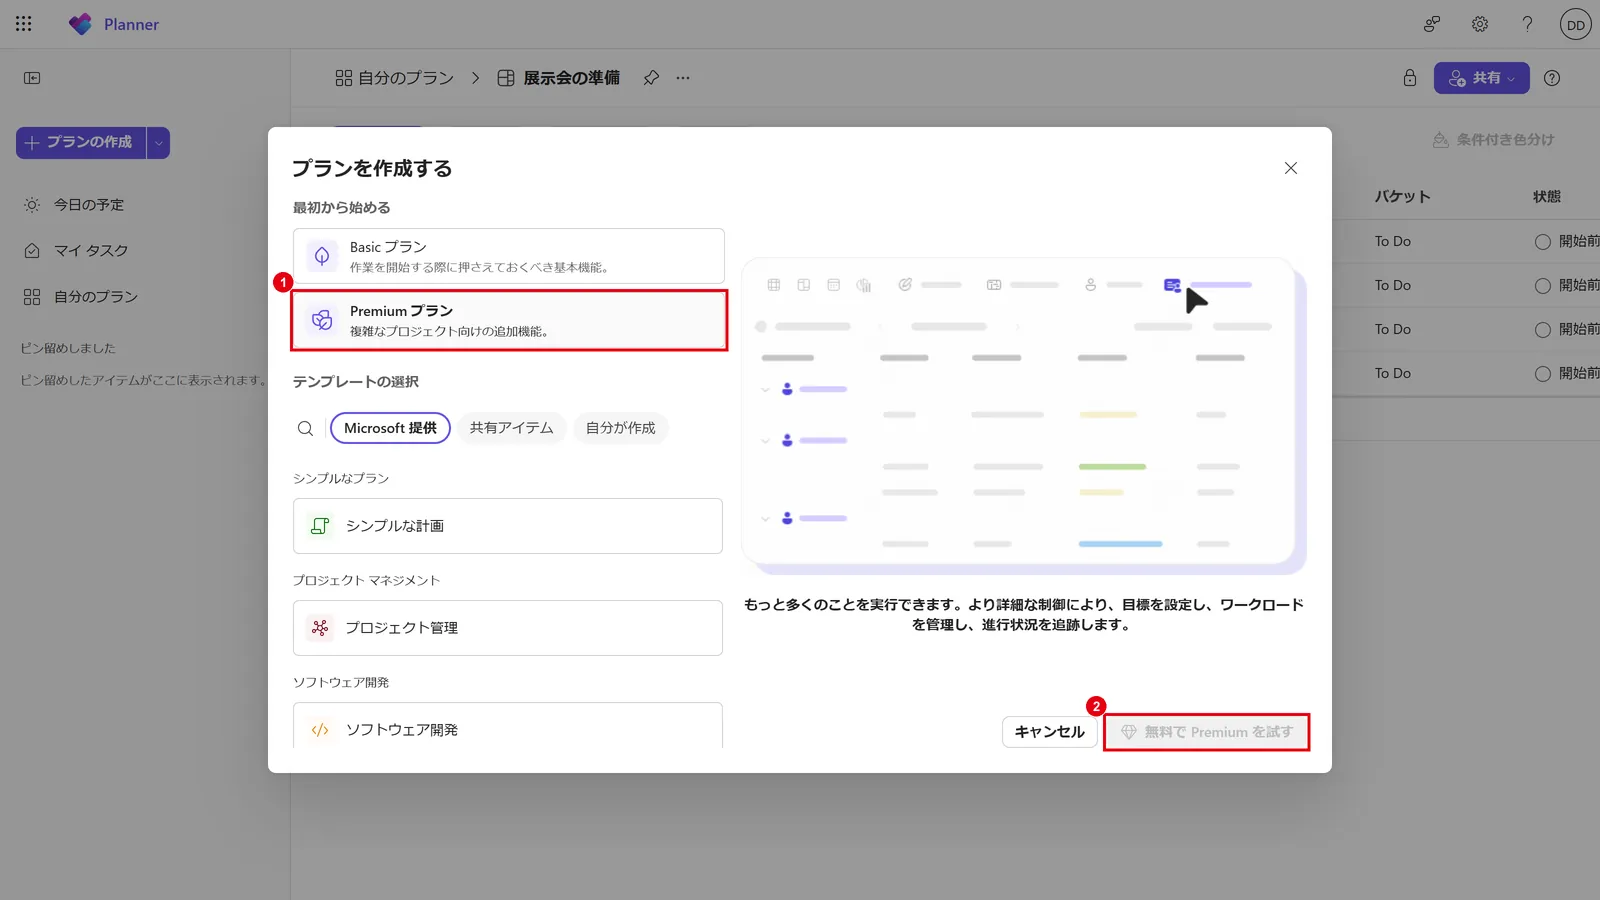
Task: Open the DD account avatar
Action: pyautogui.click(x=1576, y=25)
